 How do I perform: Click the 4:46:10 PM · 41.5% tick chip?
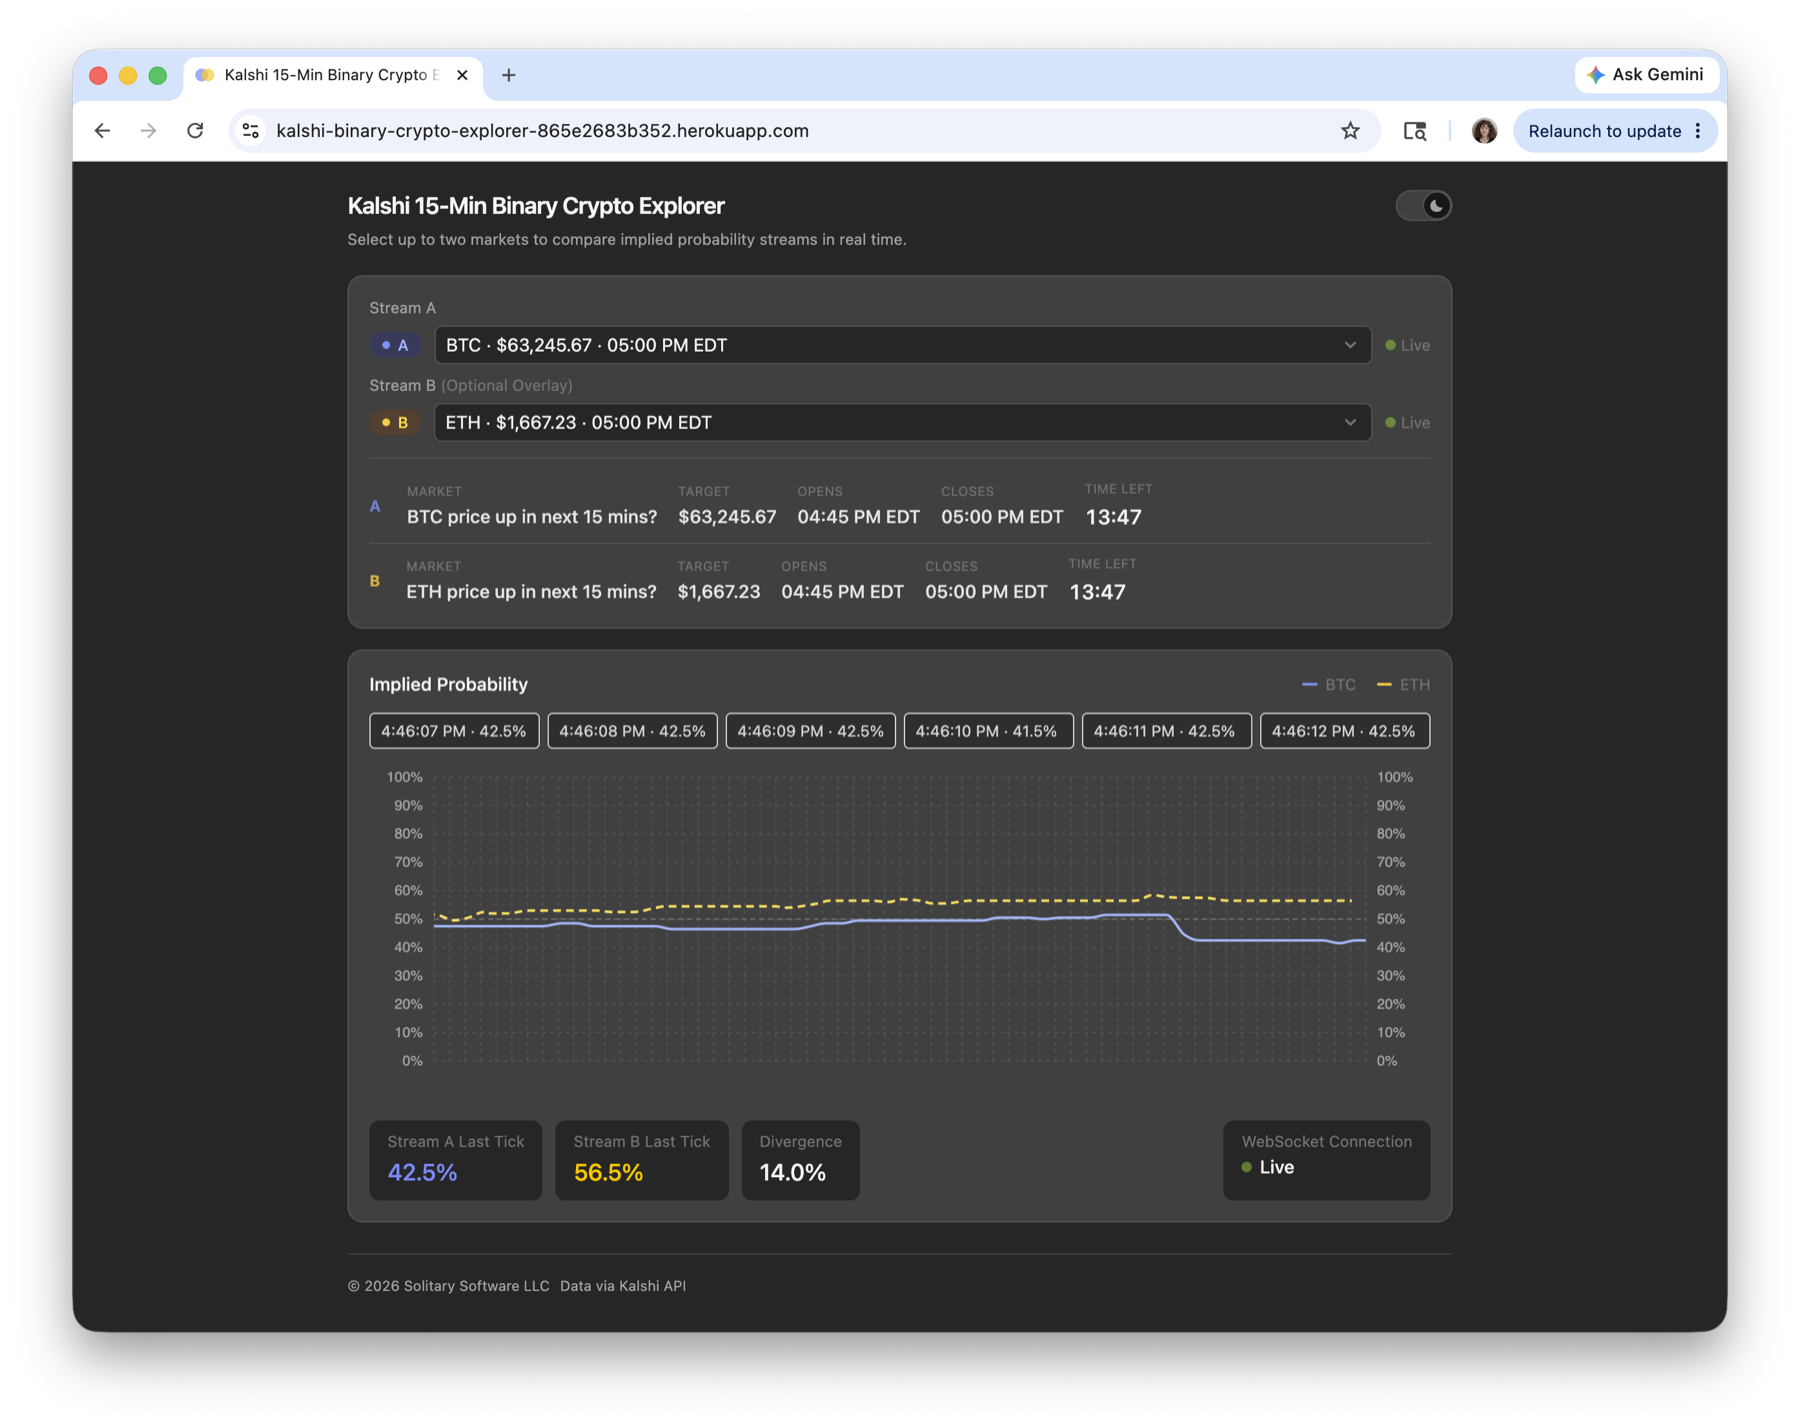pyautogui.click(x=988, y=731)
